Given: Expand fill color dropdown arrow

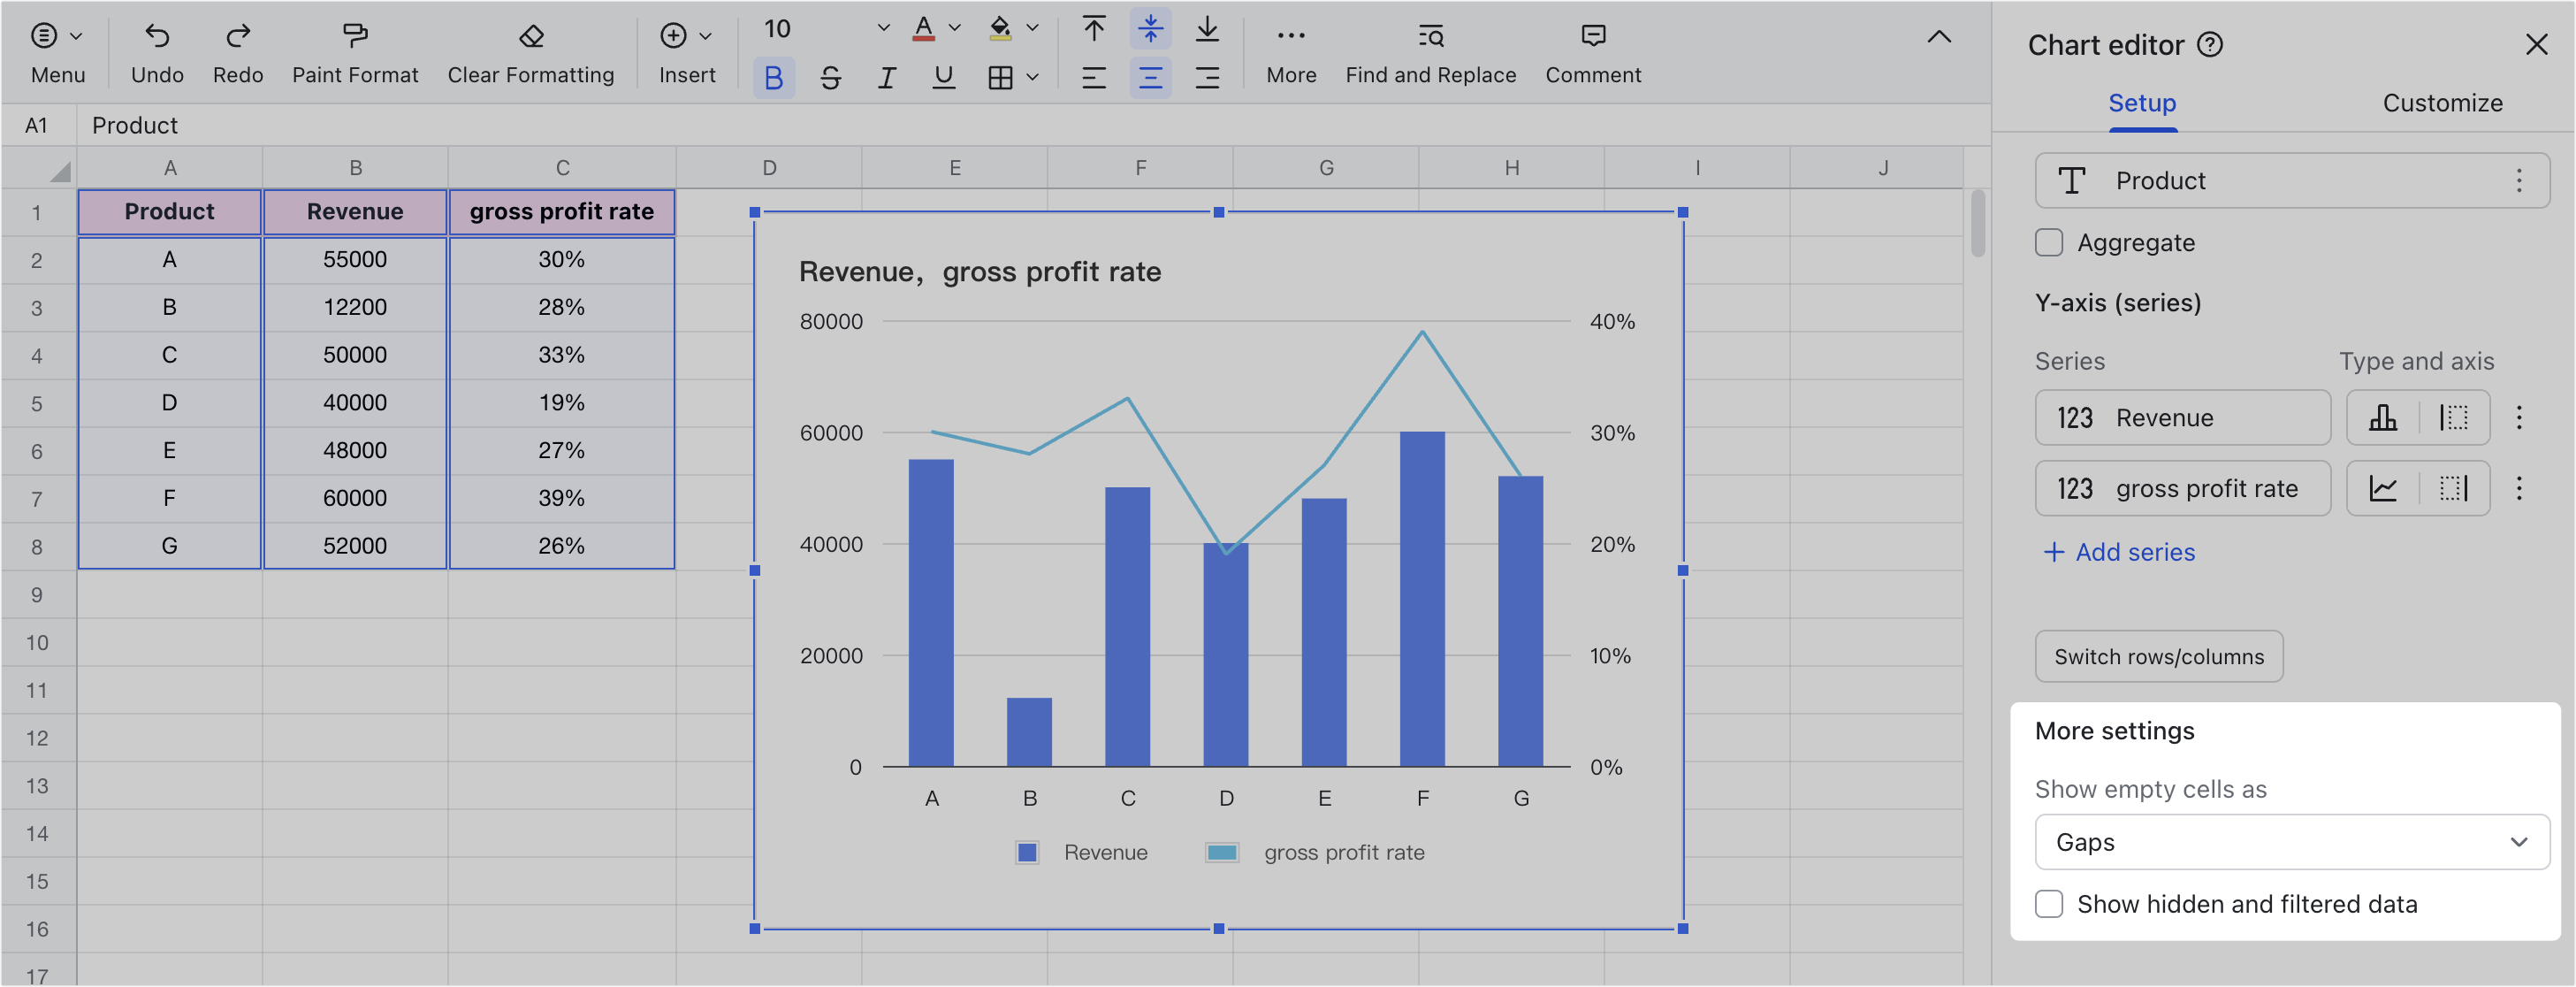Looking at the screenshot, I should coord(1032,29).
